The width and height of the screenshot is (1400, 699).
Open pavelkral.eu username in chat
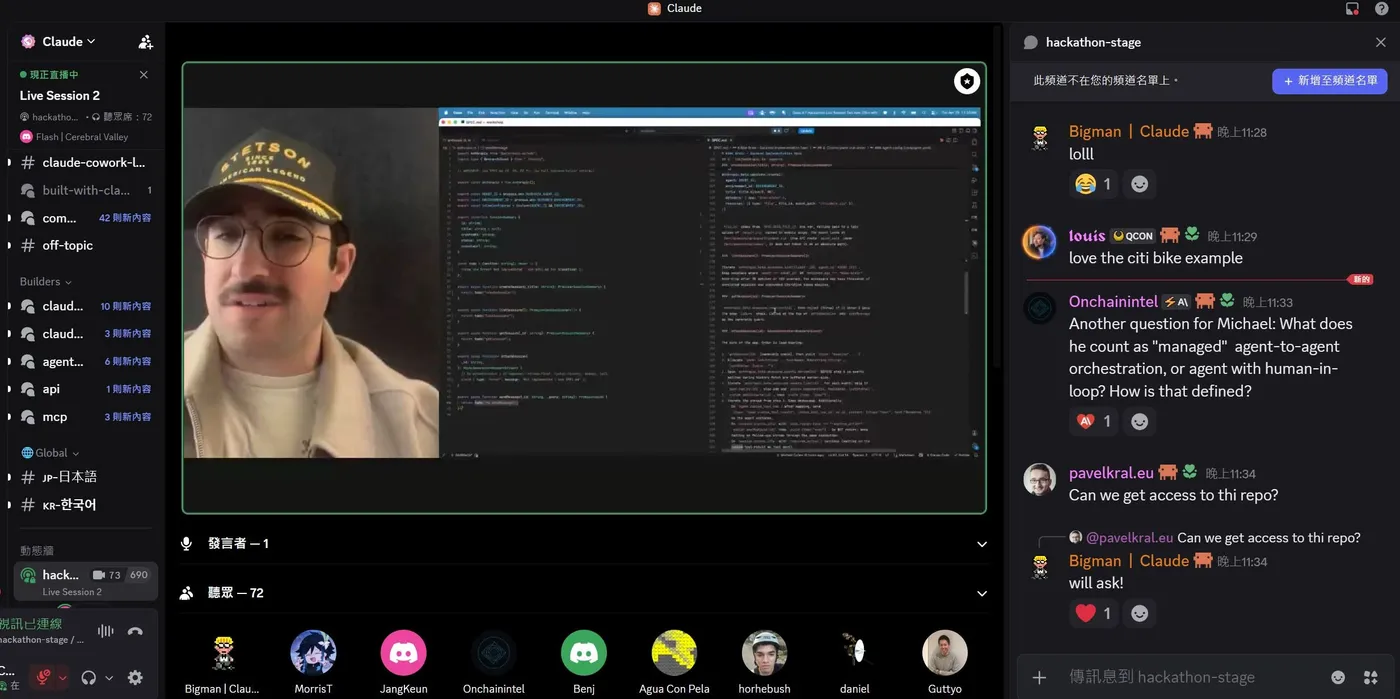pyautogui.click(x=1112, y=472)
